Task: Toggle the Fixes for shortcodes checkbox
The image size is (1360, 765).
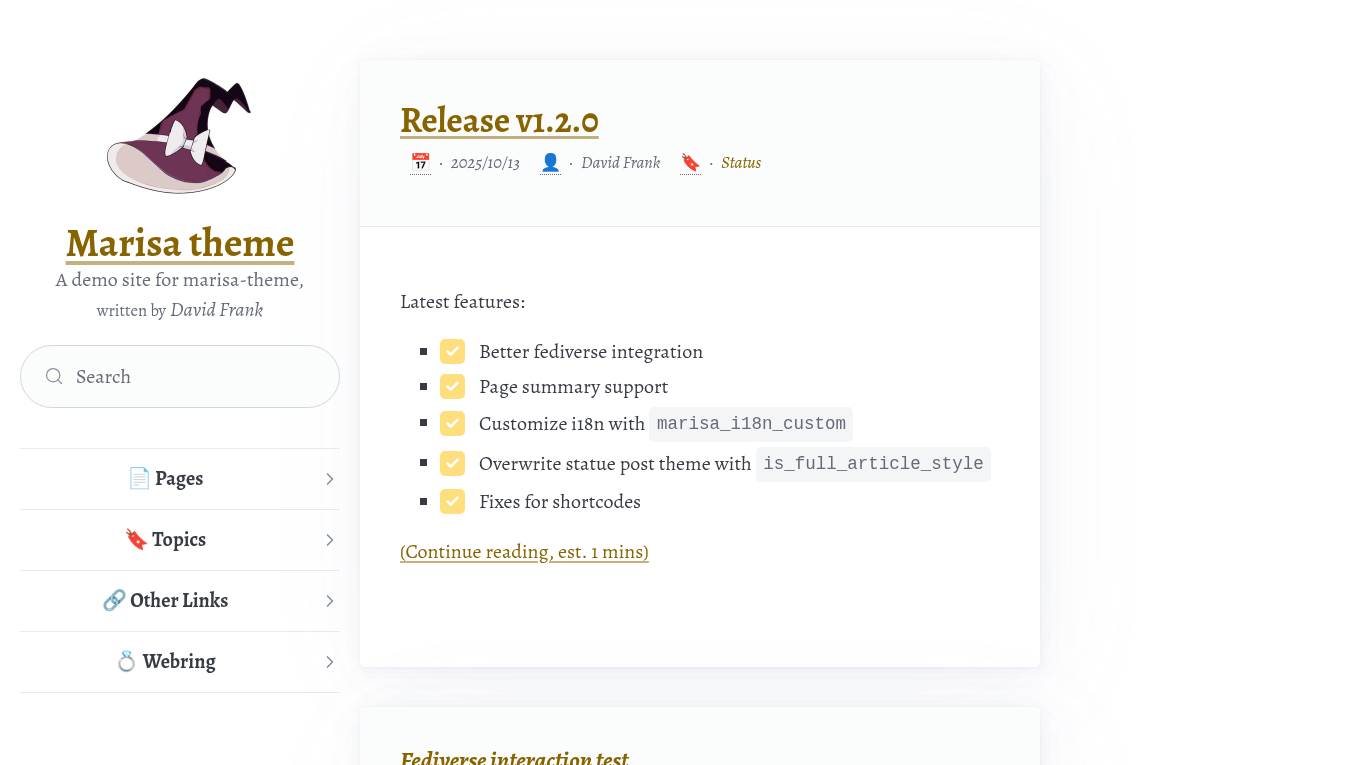Action: pos(452,501)
